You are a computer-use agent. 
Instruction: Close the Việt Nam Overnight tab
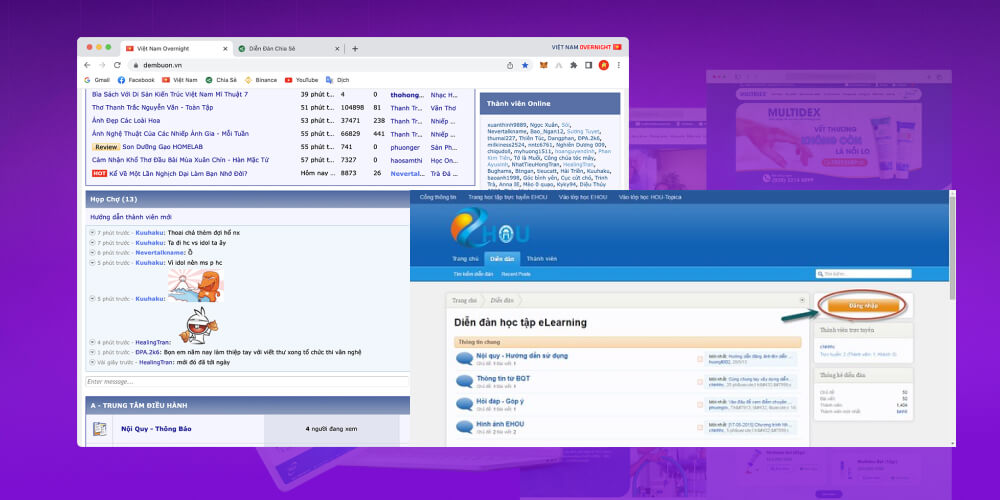[x=224, y=48]
